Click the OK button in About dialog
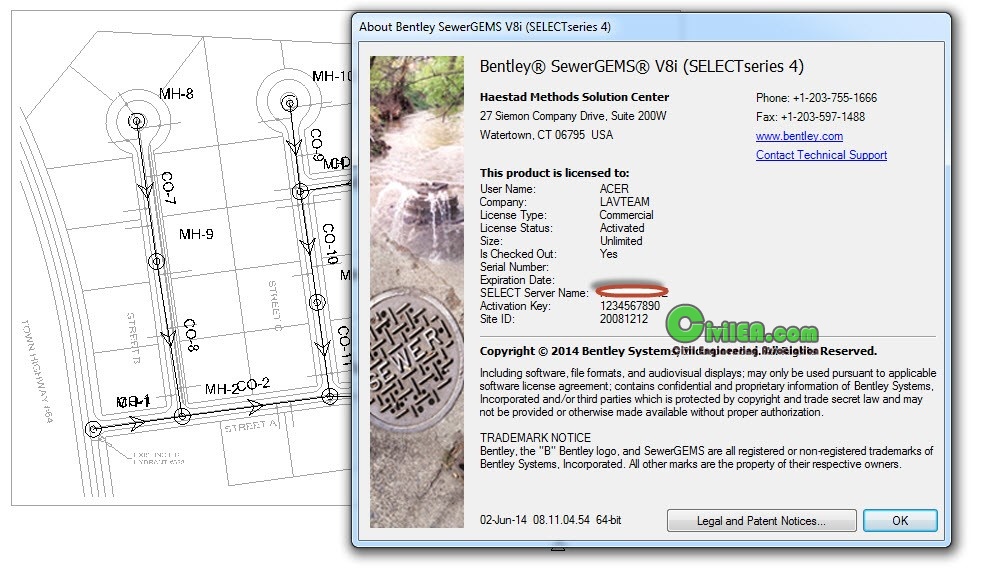Screen dimensions: 1004x573 tap(900, 521)
